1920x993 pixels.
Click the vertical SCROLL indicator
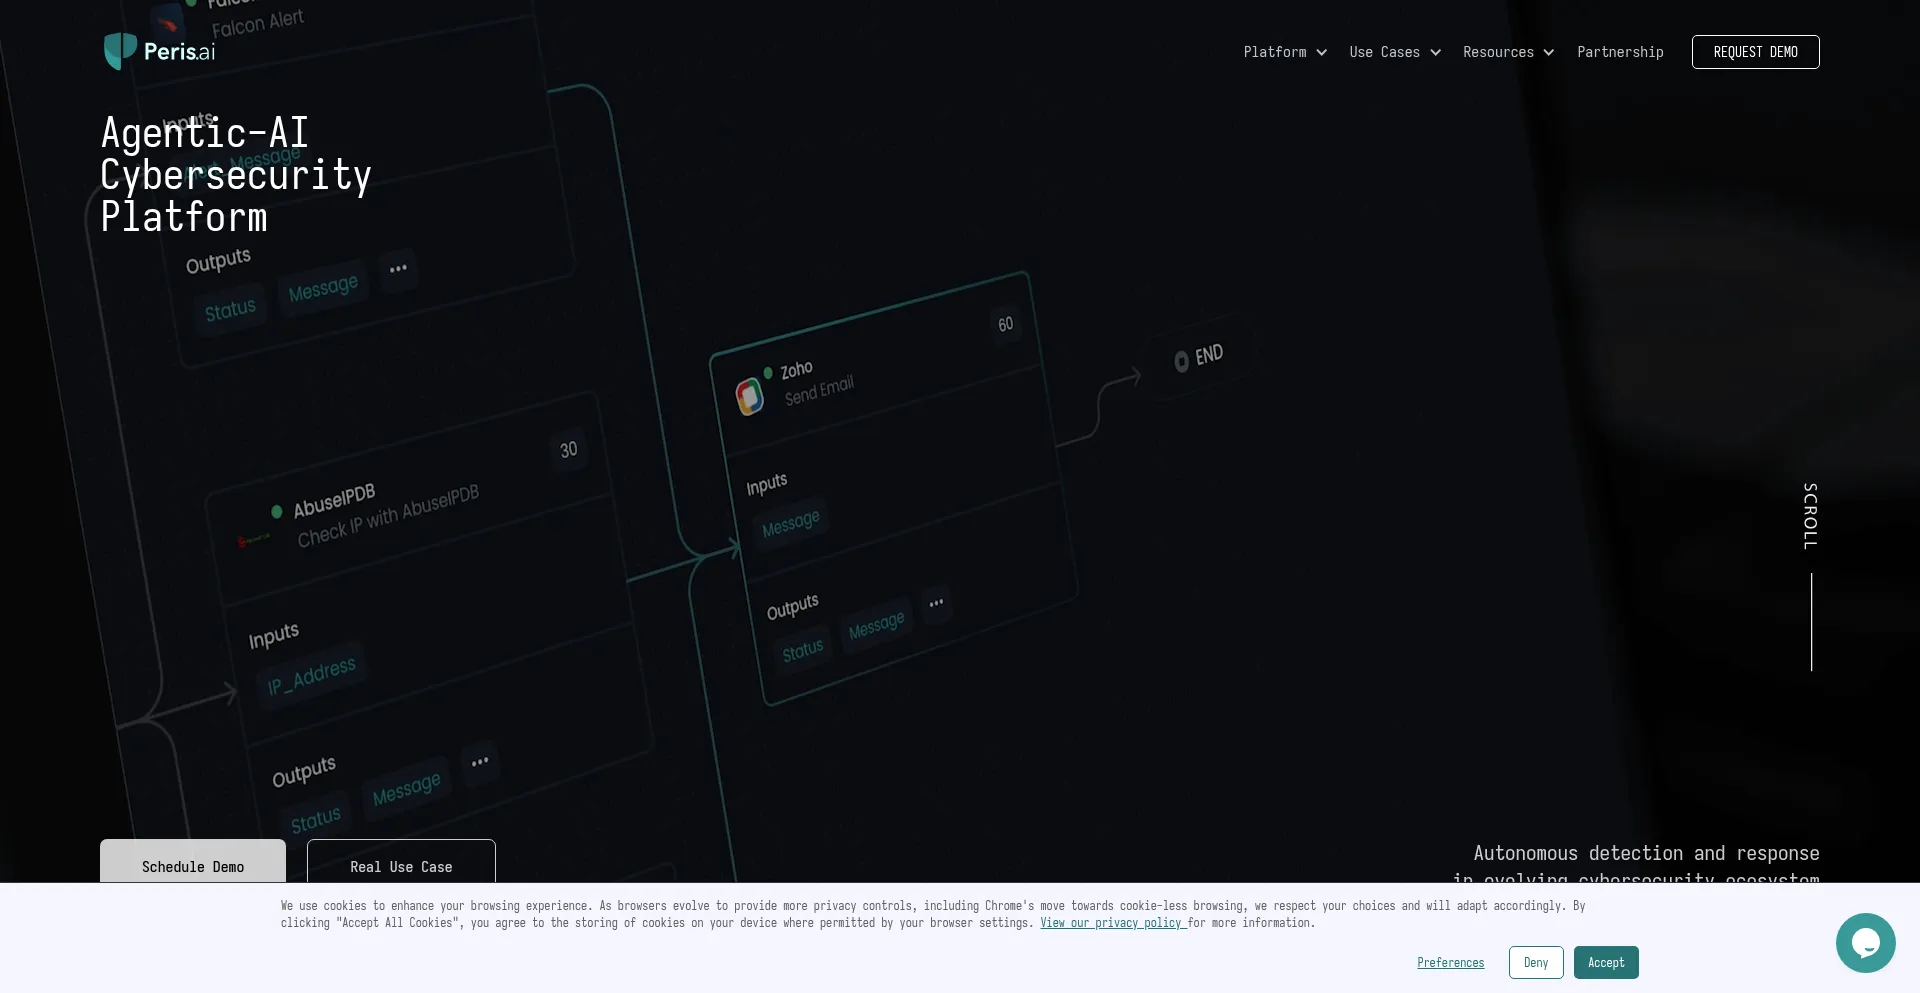click(1810, 517)
